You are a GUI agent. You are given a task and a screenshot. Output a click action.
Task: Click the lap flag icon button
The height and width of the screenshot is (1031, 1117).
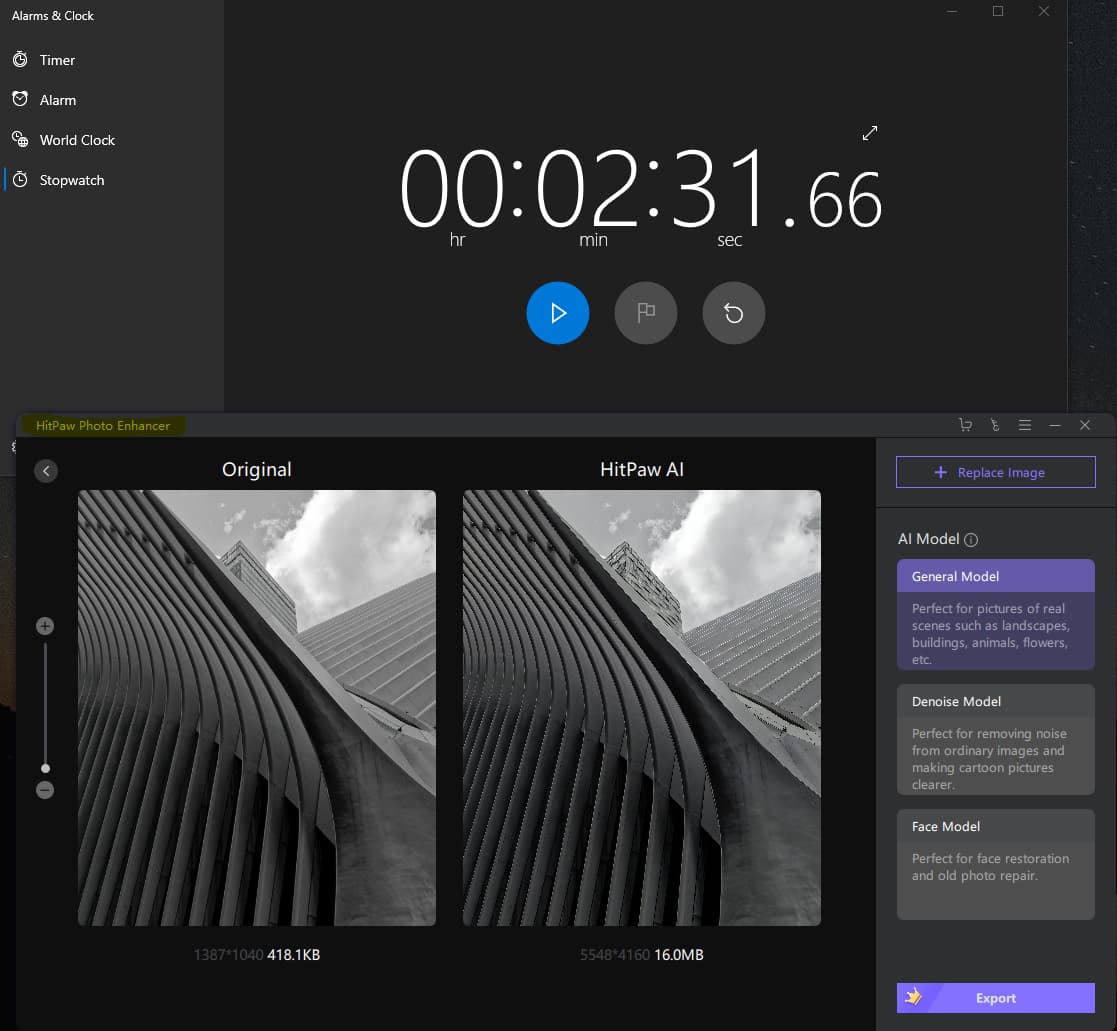coord(646,313)
